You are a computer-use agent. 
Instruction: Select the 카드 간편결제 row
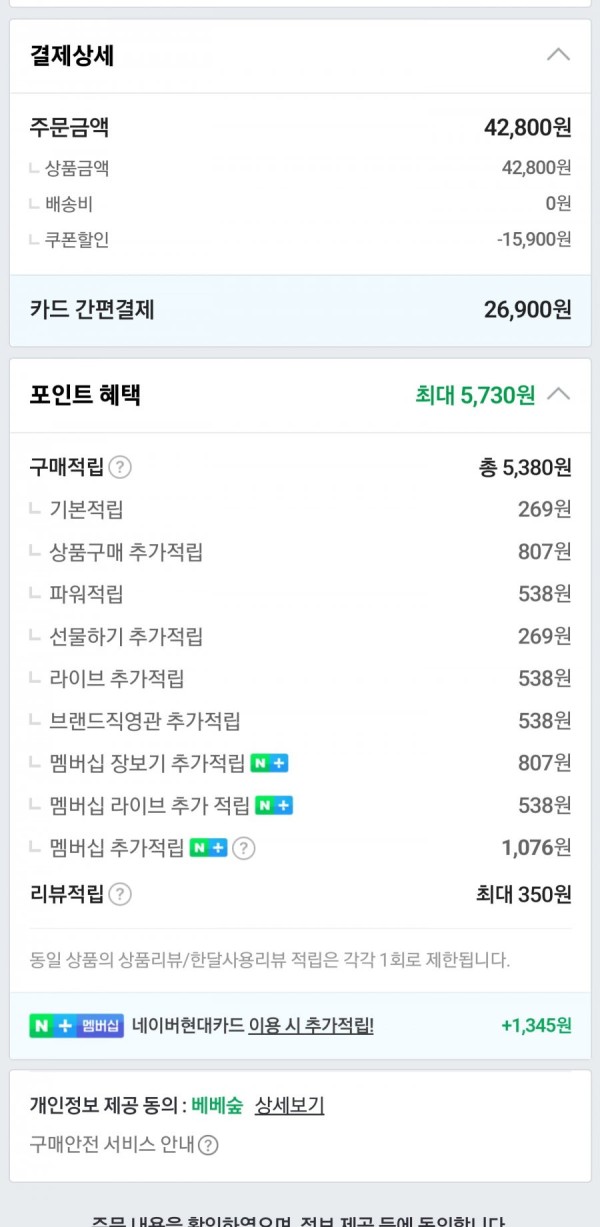pyautogui.click(x=300, y=310)
